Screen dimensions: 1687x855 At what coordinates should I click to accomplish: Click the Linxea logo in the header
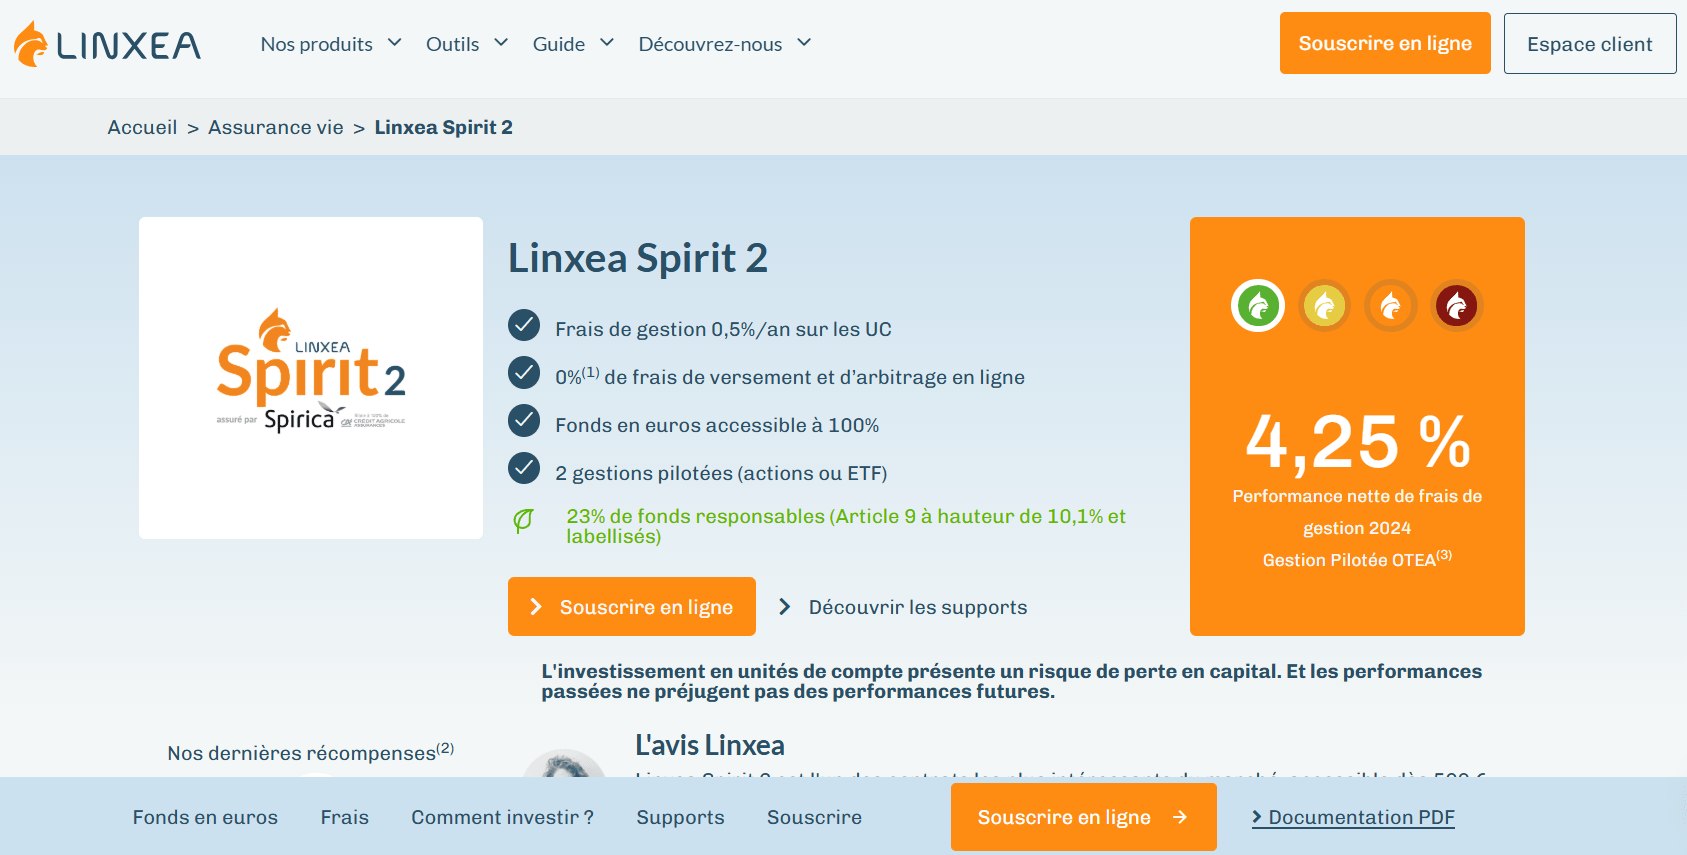(x=107, y=44)
